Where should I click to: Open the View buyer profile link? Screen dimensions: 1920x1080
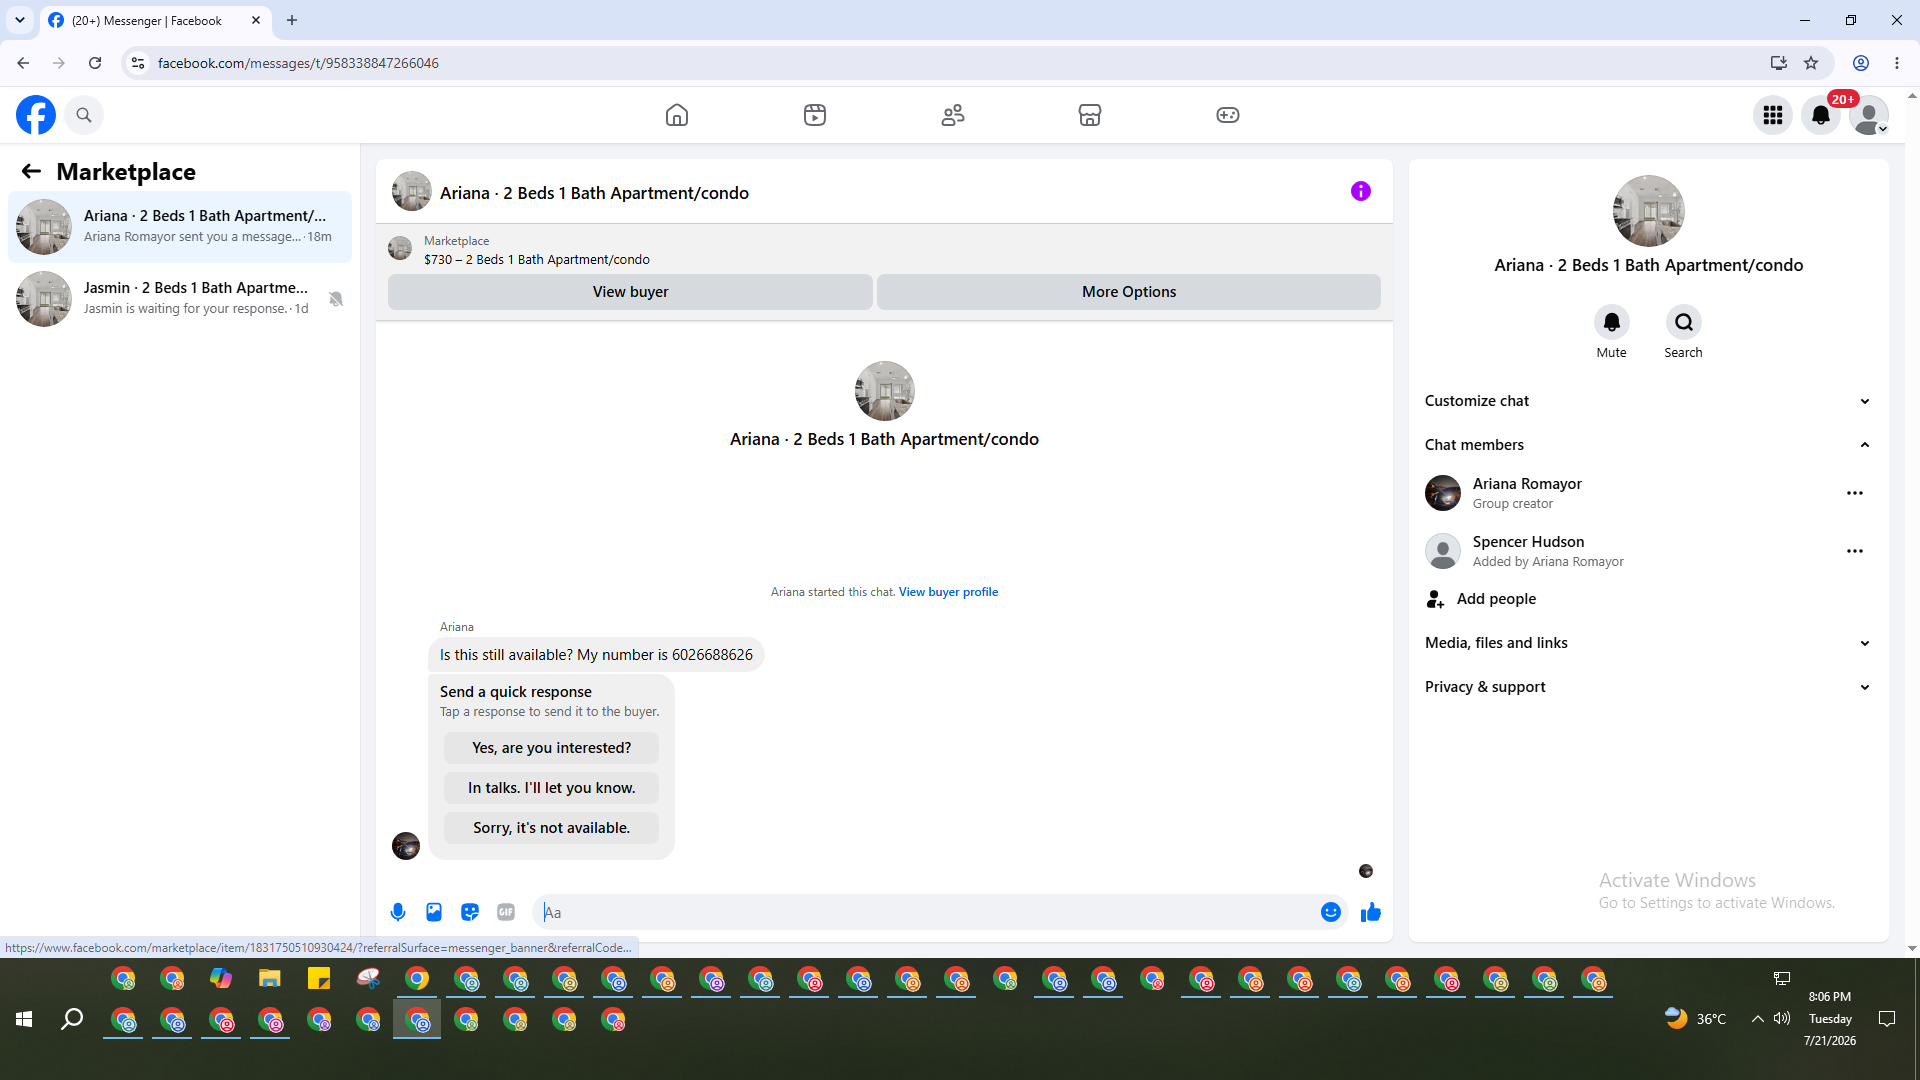point(948,592)
